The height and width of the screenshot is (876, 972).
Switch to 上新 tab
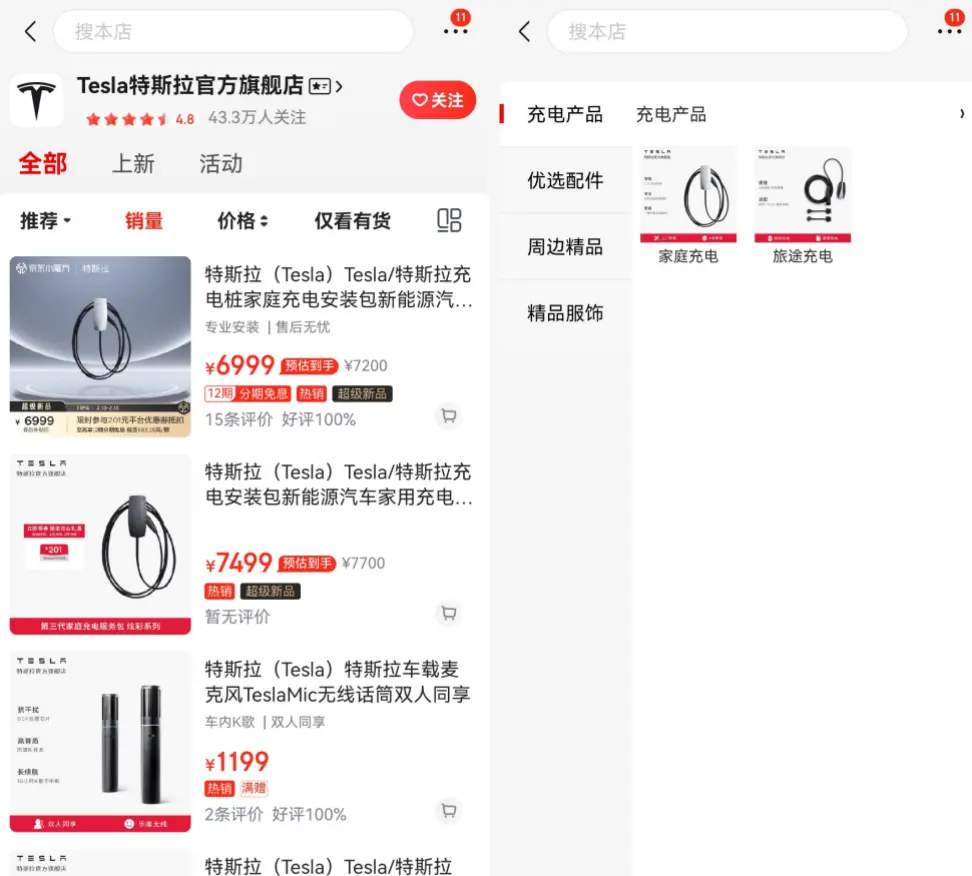tap(133, 164)
